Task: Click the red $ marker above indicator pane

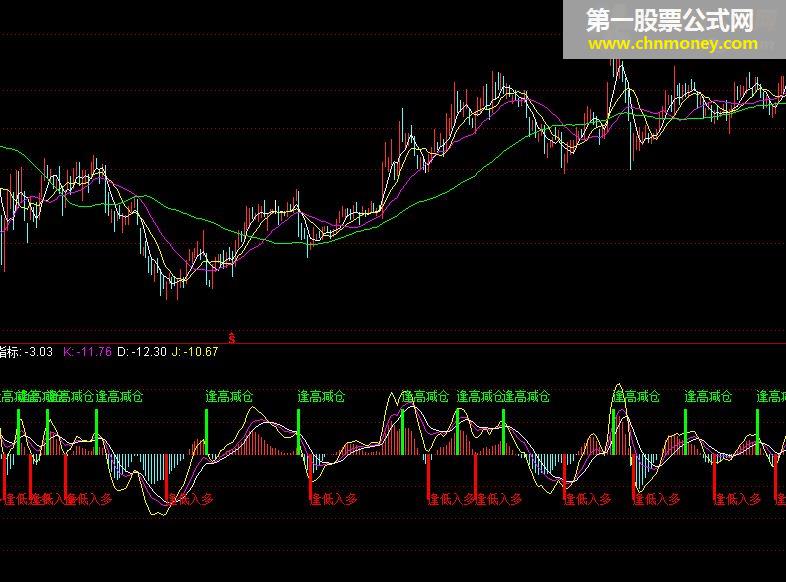Action: 232,338
